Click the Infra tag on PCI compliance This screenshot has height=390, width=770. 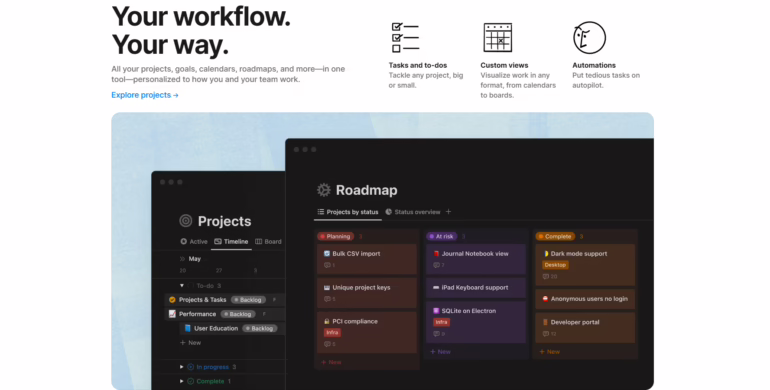pos(332,333)
